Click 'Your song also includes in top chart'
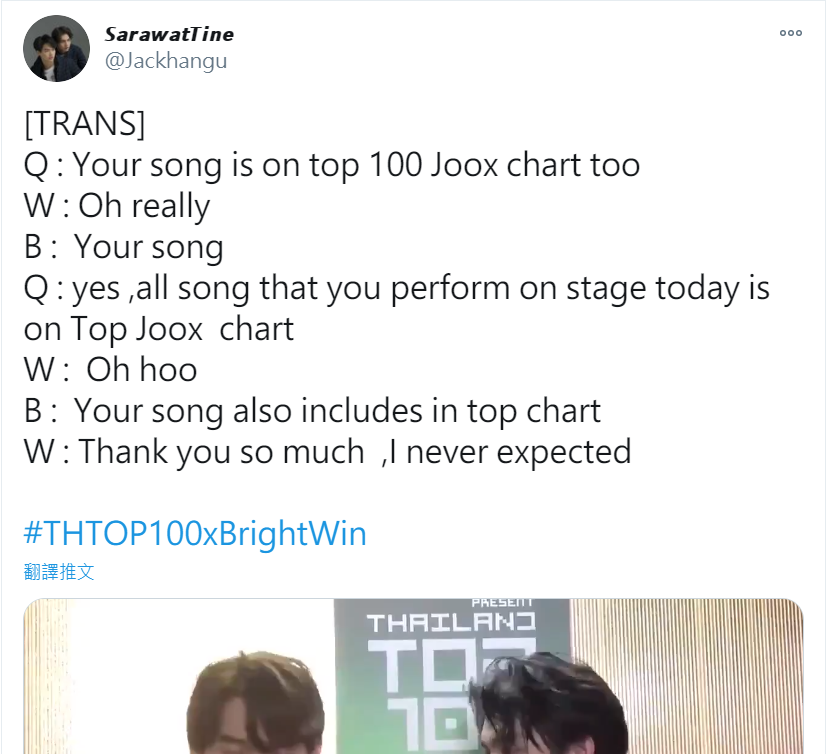The height and width of the screenshot is (754, 826). [x=337, y=411]
